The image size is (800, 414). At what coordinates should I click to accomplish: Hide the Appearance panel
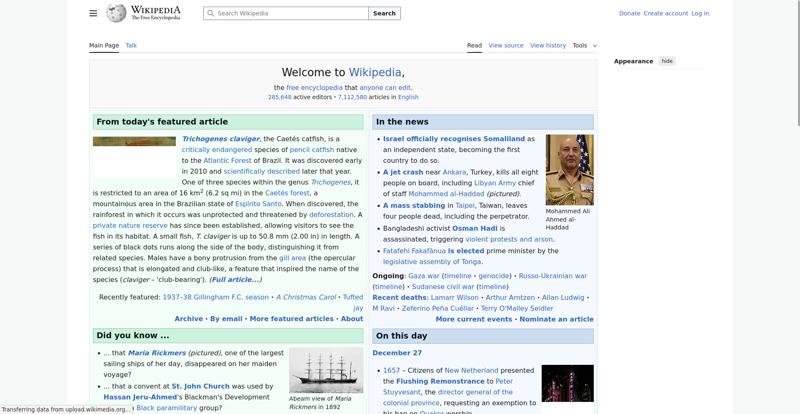click(x=667, y=61)
